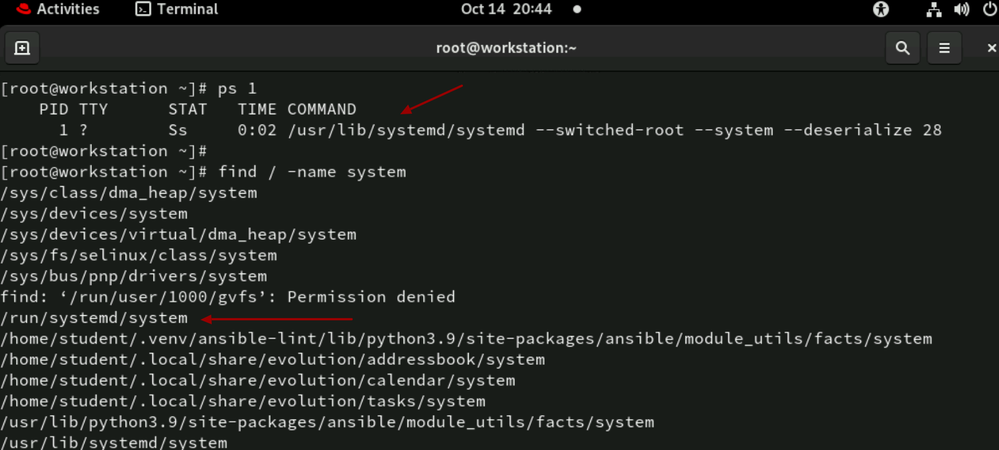The width and height of the screenshot is (999, 450).
Task: Open a new terminal tab
Action: [22, 48]
